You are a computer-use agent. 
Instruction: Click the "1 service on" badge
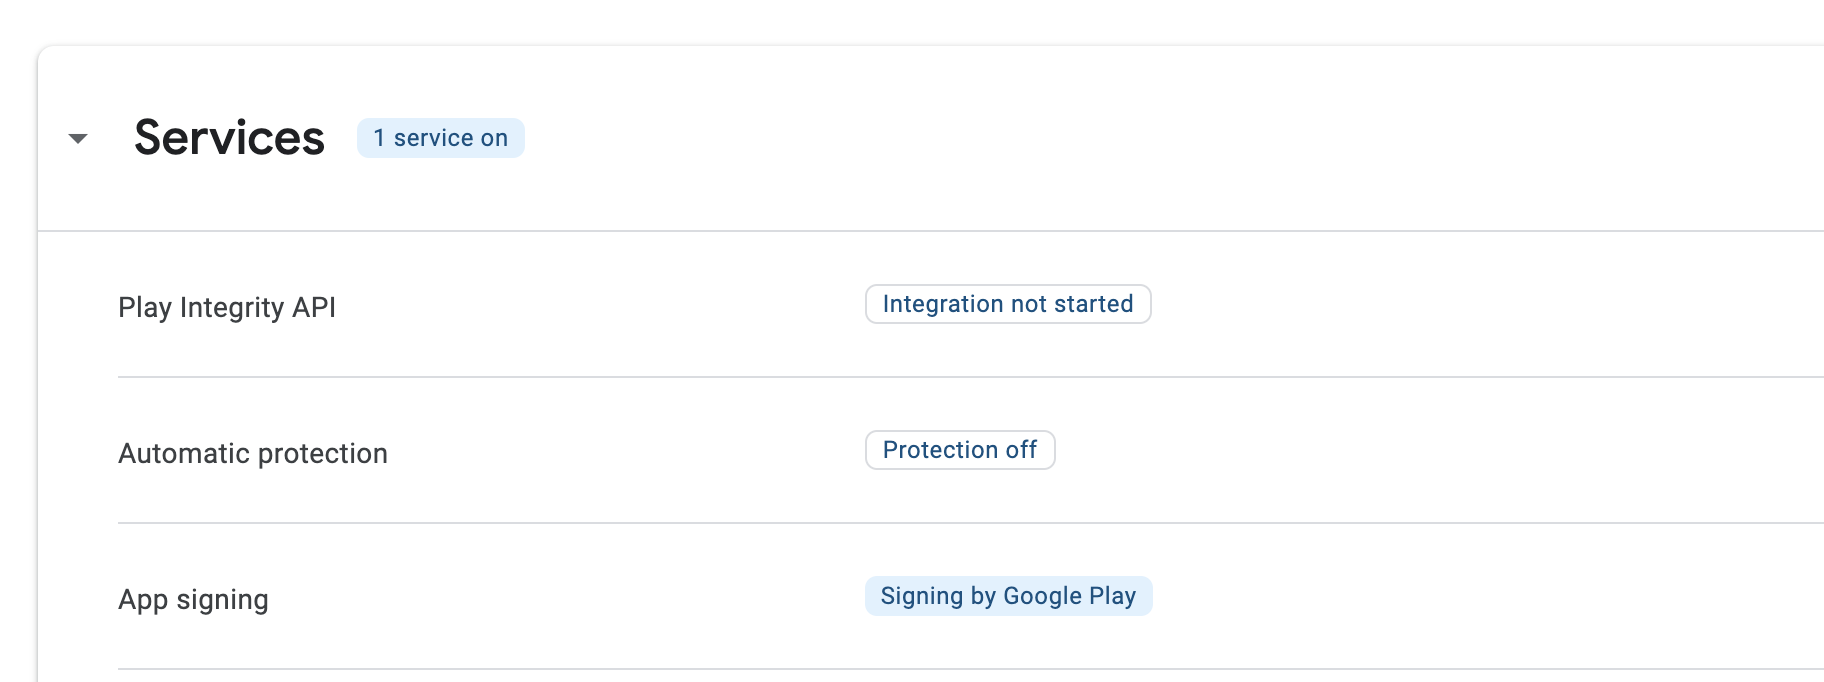coord(440,138)
